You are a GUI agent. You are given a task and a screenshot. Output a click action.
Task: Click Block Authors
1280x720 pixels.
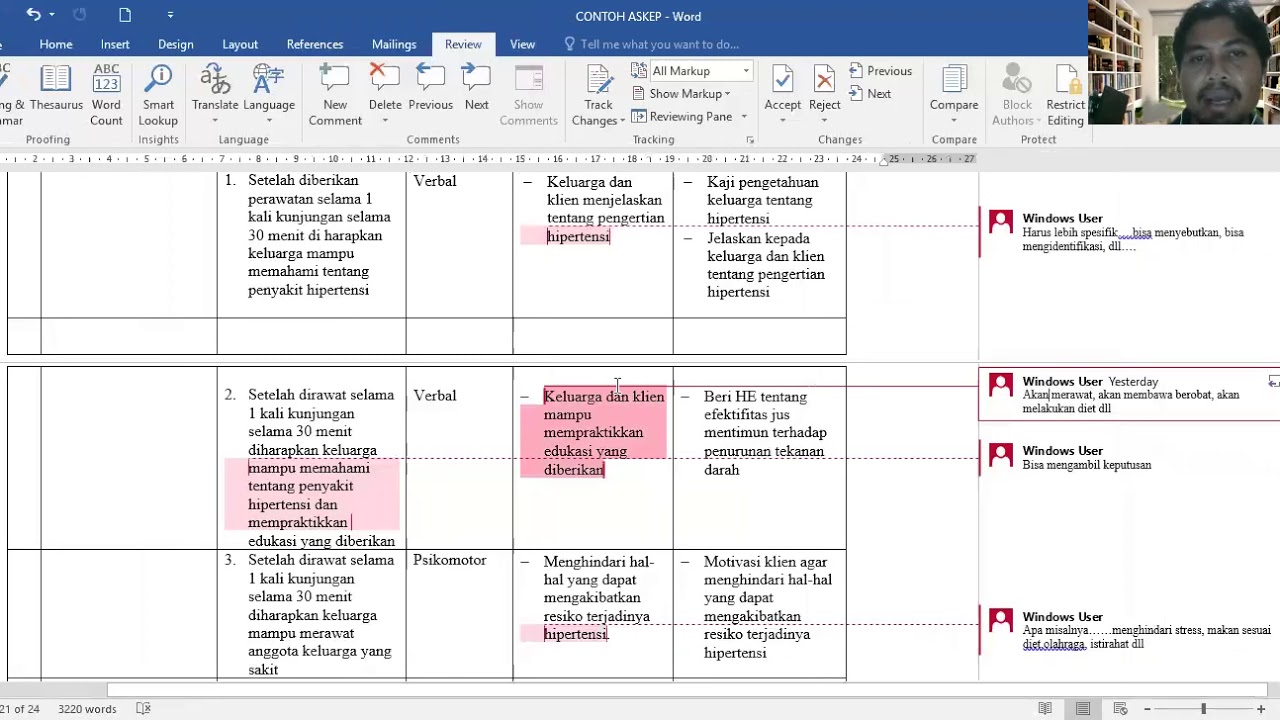tap(1017, 96)
